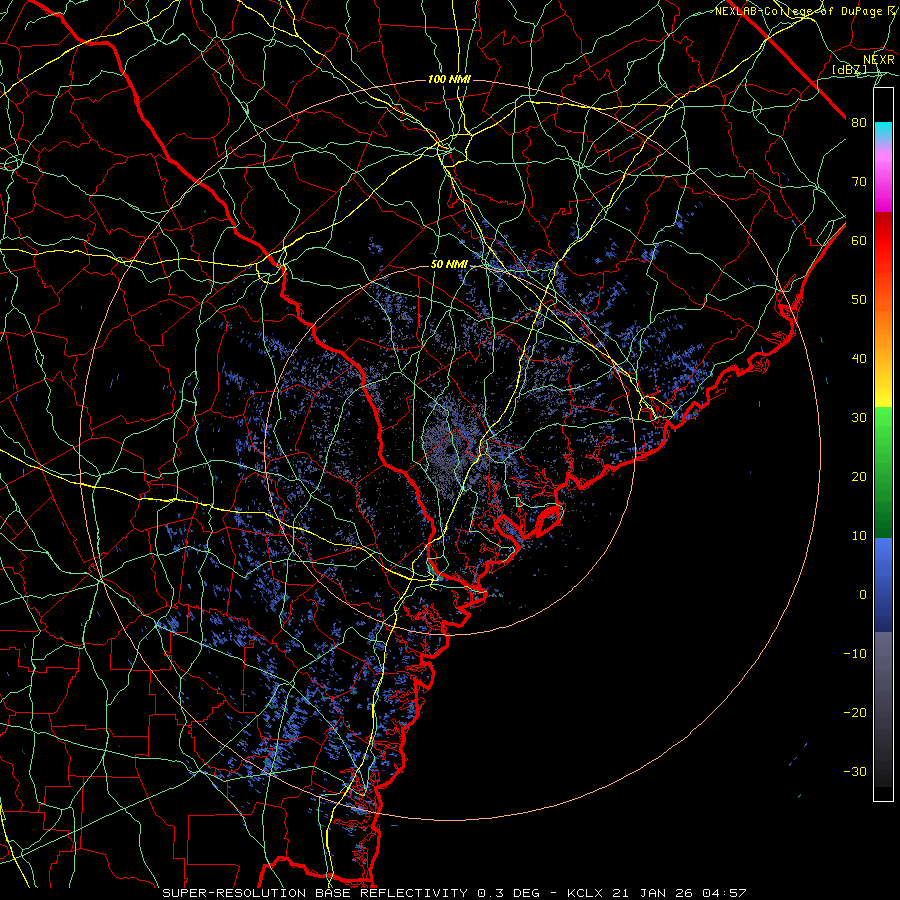
Task: Click the radar site at the rings' center
Action: [x=450, y=449]
